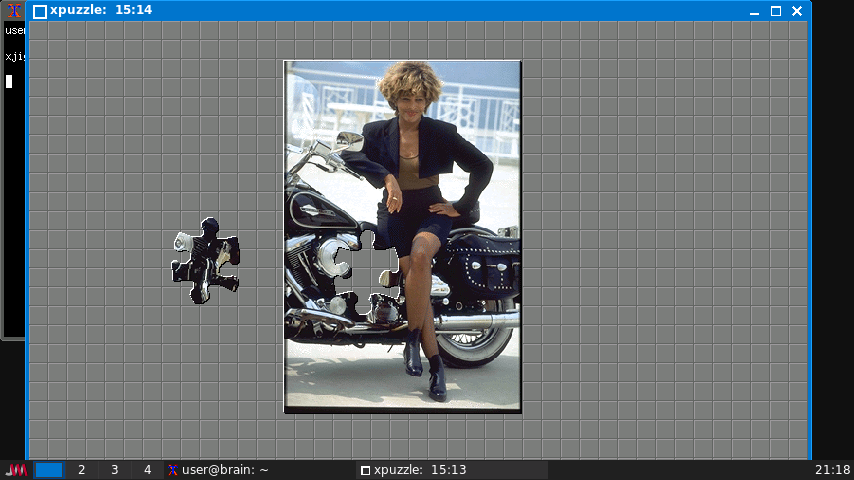
Task: Click the terminal window's X icon
Action: pyautogui.click(x=15, y=11)
